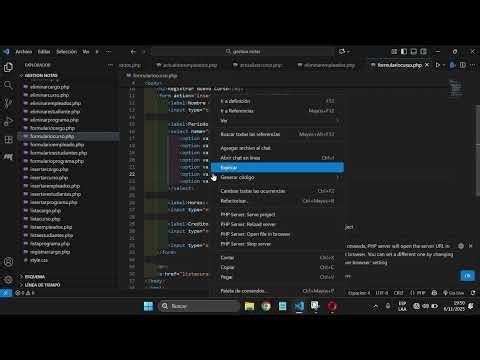Open File Explorer from the taskbar

point(249,306)
